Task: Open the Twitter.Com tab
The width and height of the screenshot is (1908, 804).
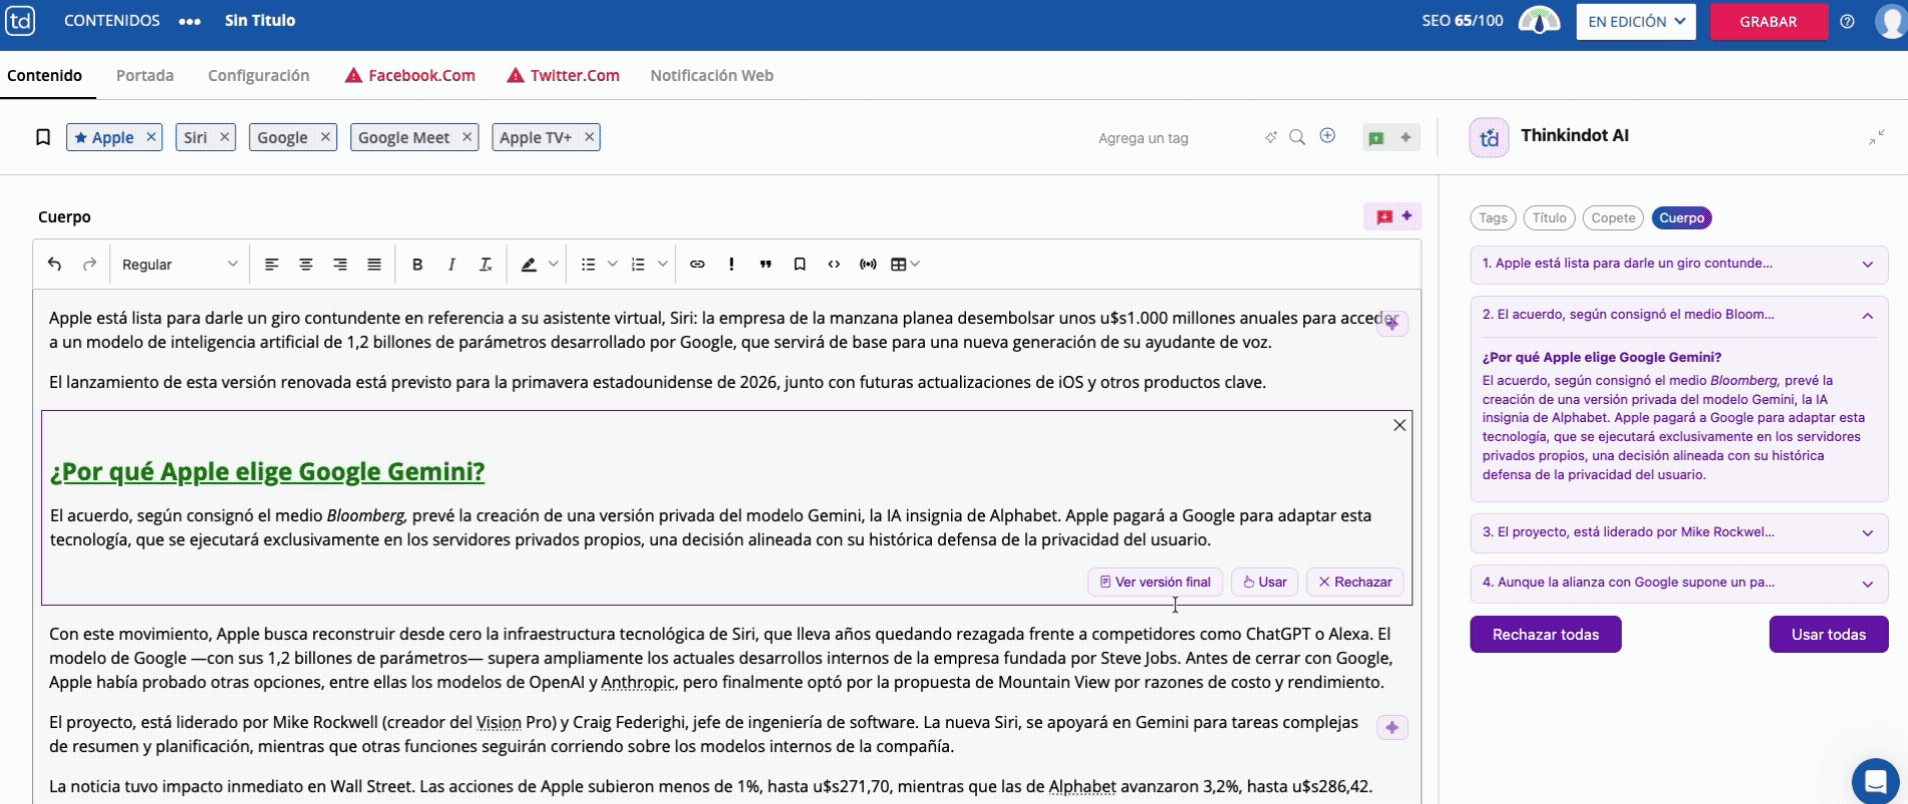Action: (563, 75)
